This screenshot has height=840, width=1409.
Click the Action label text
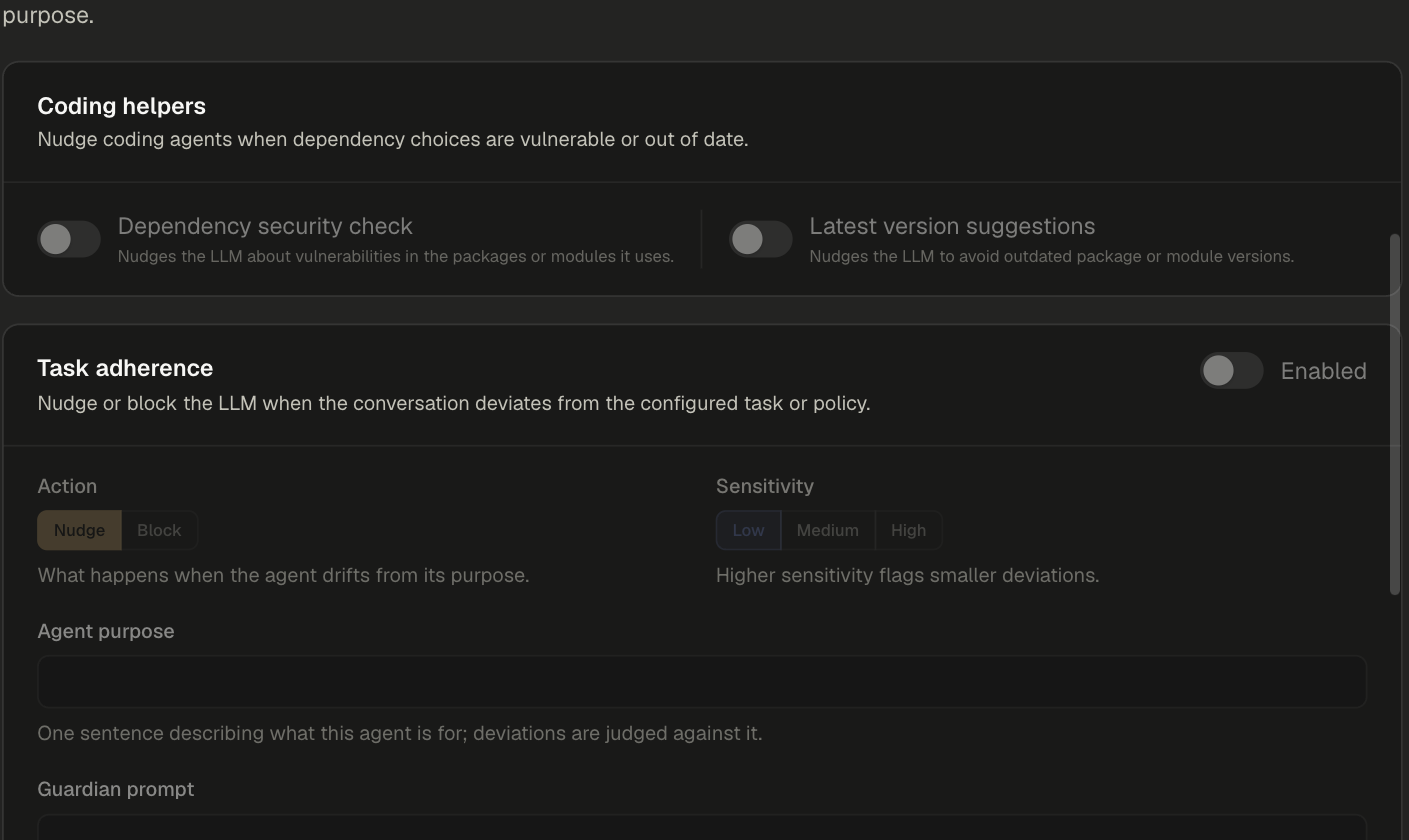(x=67, y=486)
